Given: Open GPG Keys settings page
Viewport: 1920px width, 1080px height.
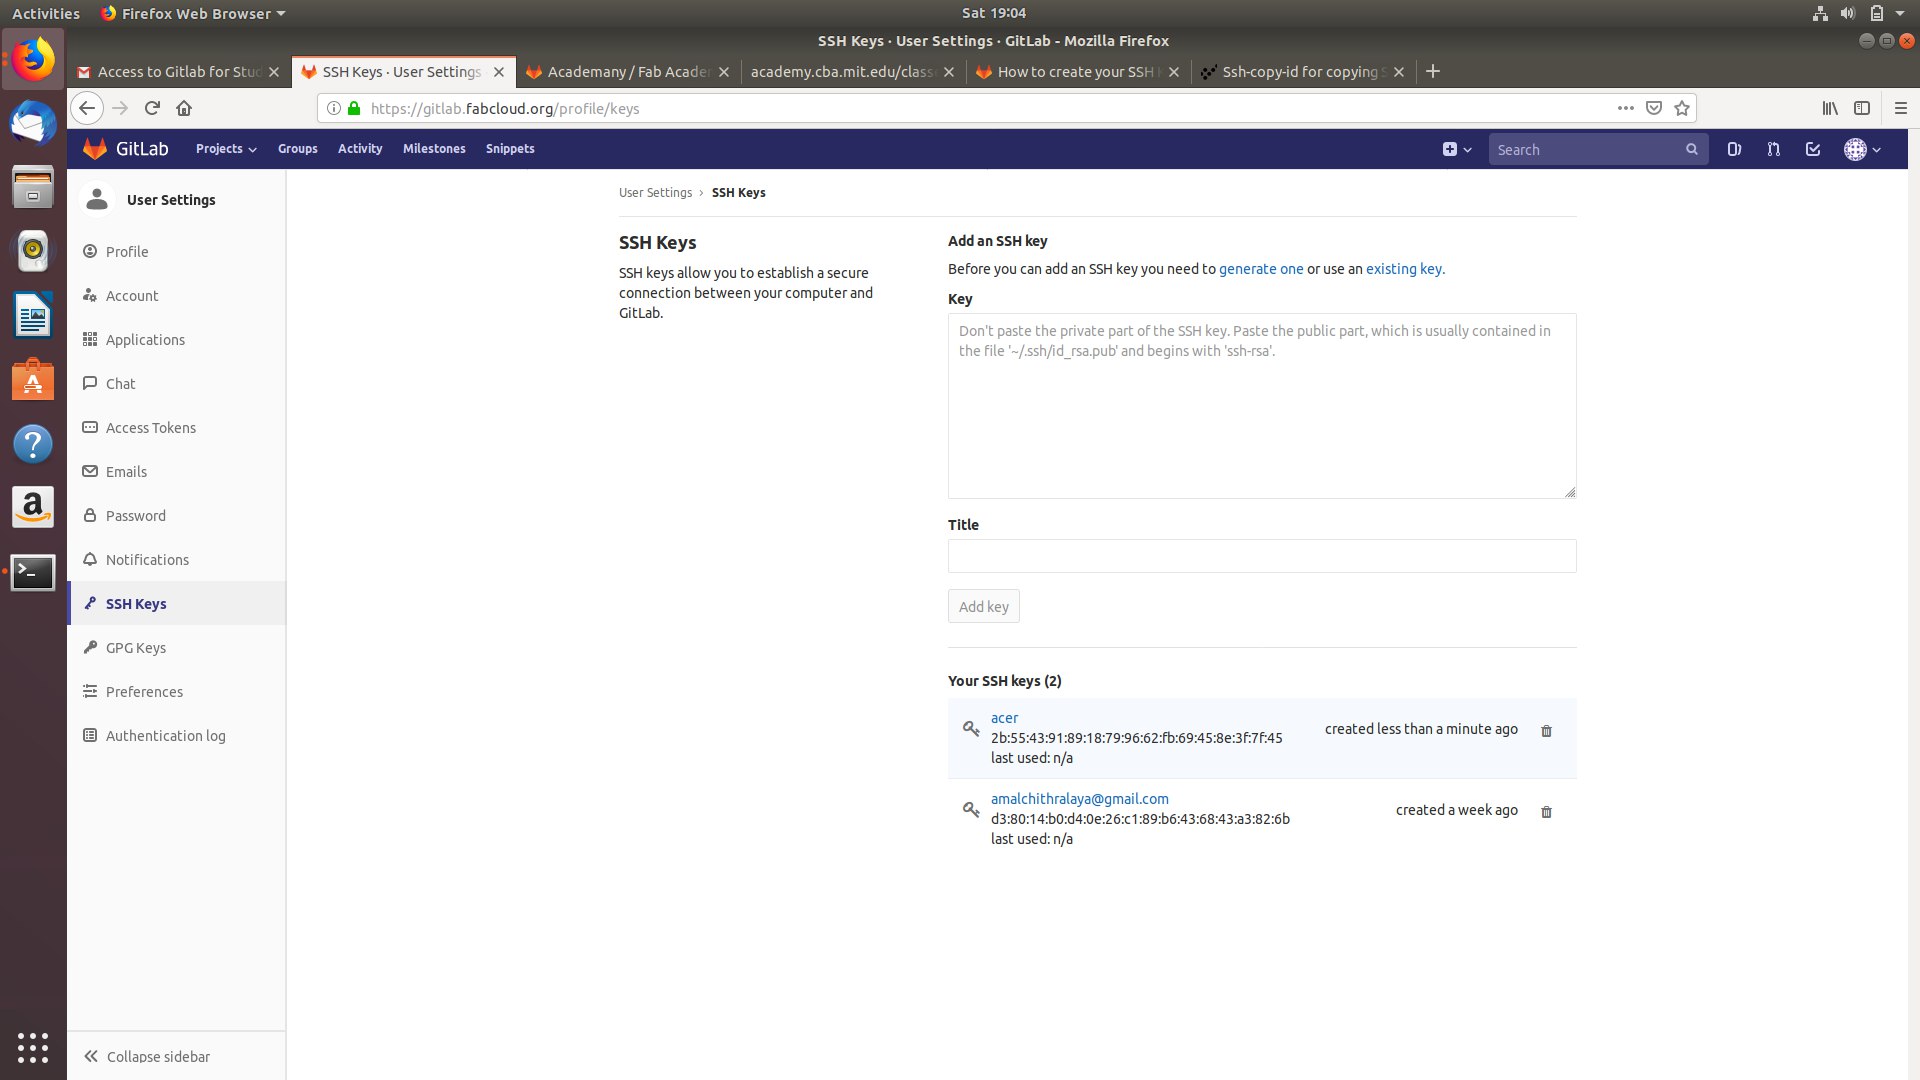Looking at the screenshot, I should click(136, 648).
